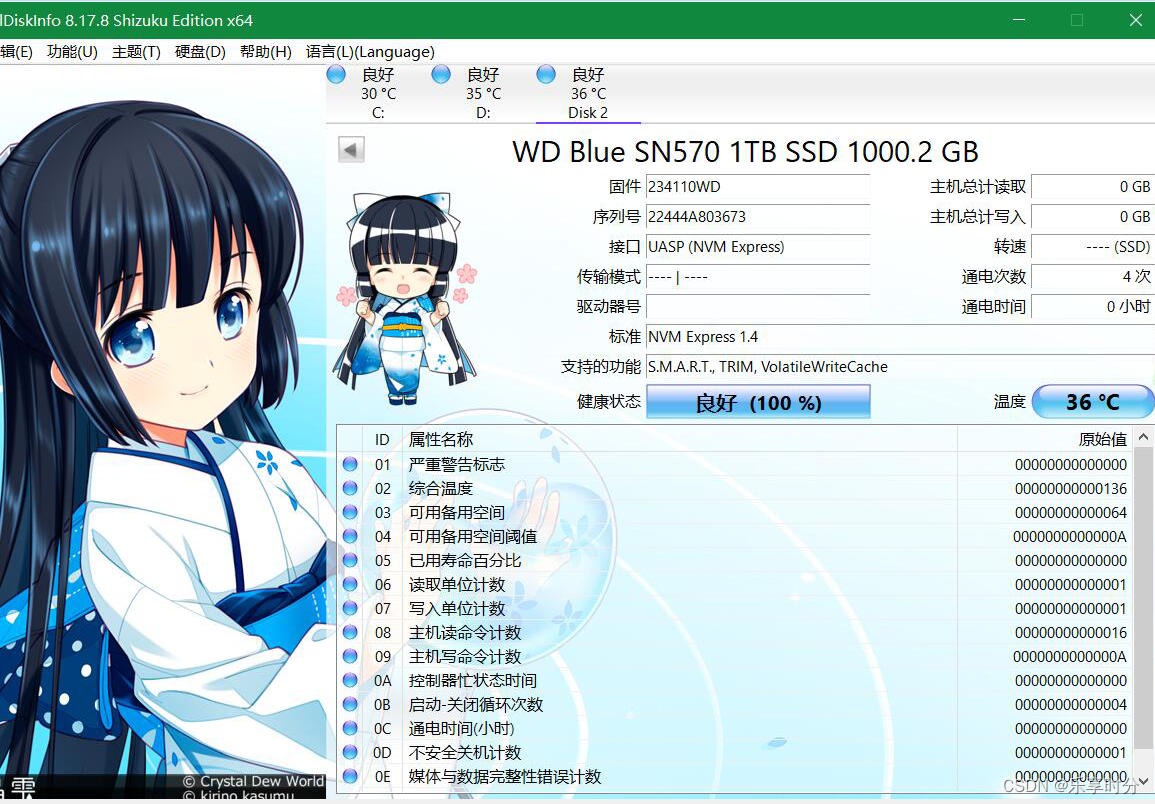This screenshot has height=804, width=1155.
Task: Click the 序列号 input field
Action: click(x=757, y=216)
